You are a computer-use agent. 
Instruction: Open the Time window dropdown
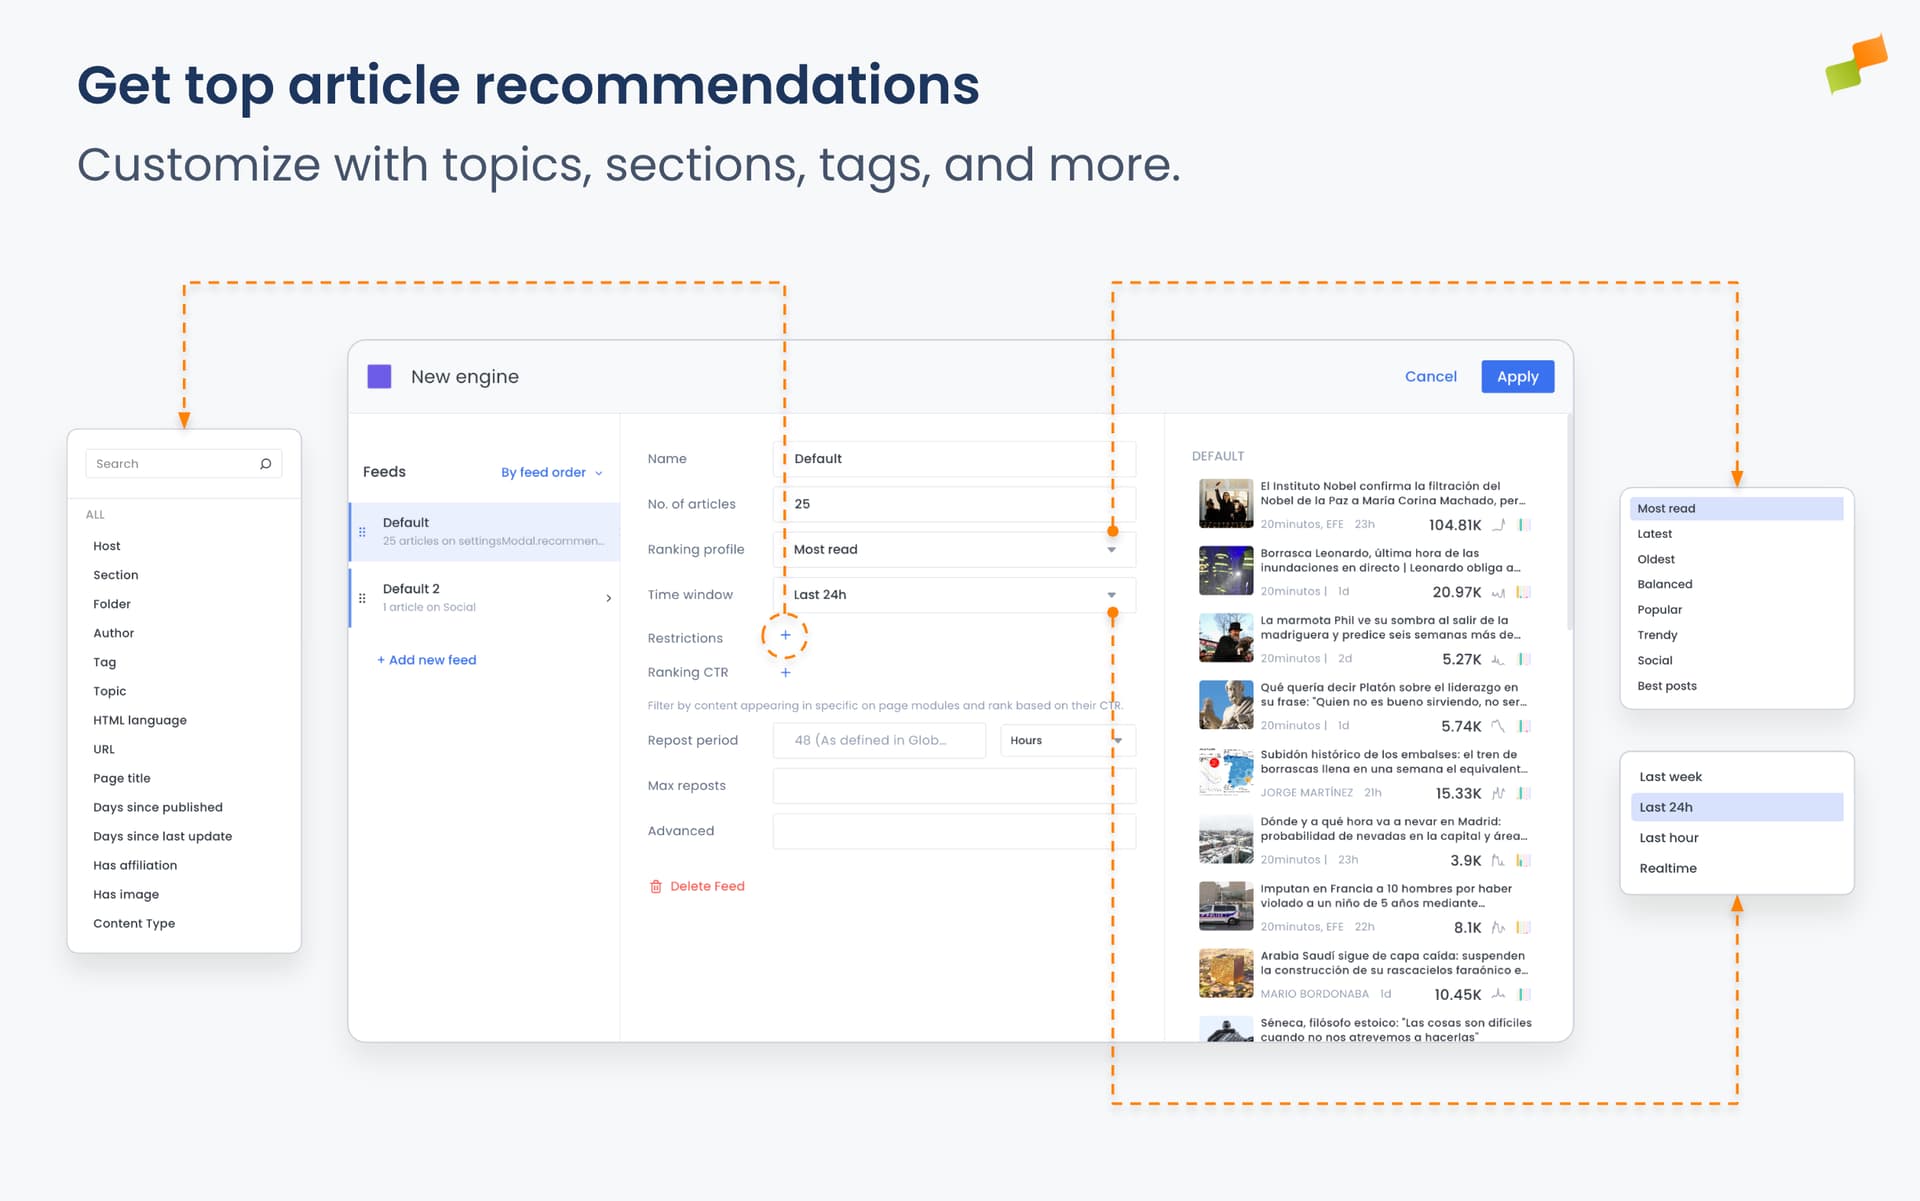coord(1111,595)
